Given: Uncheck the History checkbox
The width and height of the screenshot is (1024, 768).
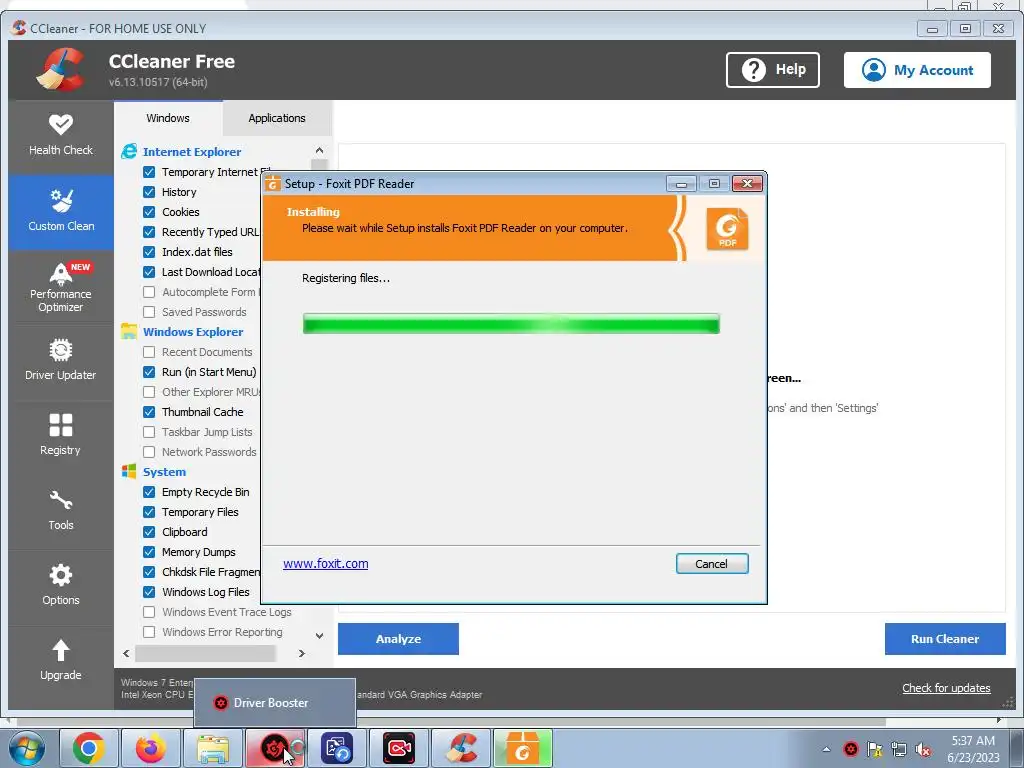Looking at the screenshot, I should coord(149,192).
